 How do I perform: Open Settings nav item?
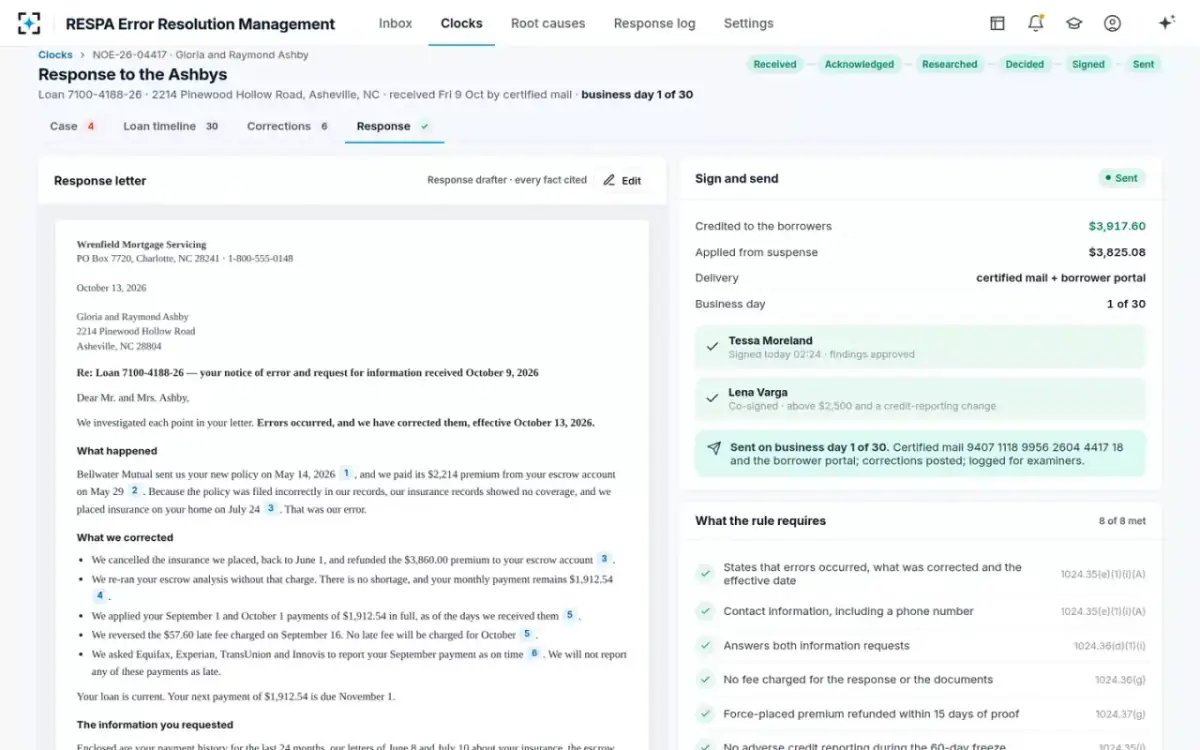(x=748, y=23)
